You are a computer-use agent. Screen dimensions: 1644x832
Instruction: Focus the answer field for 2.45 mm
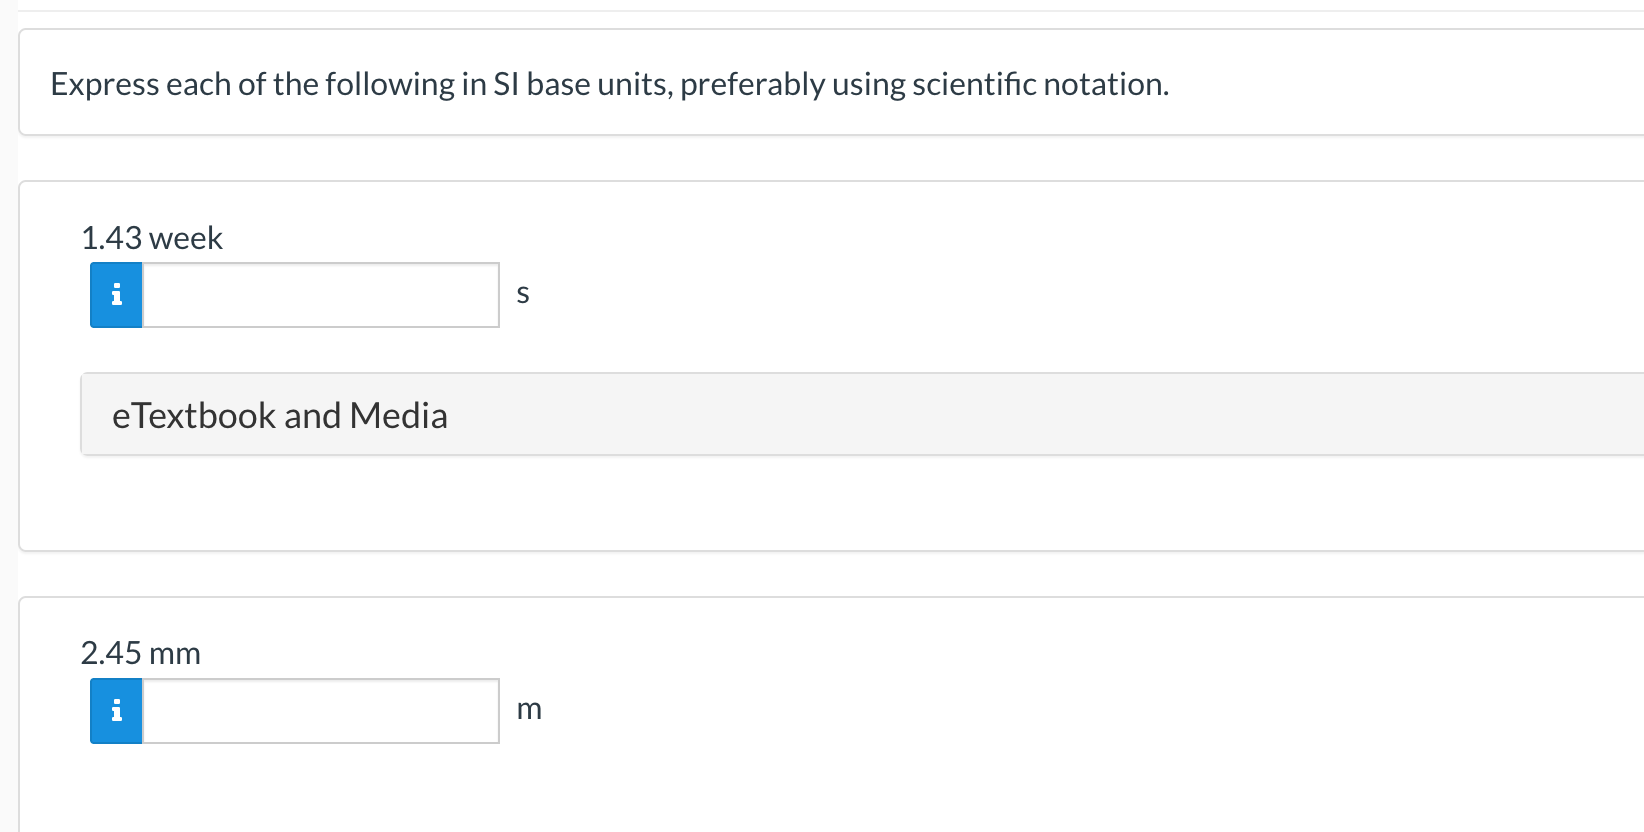[x=320, y=711]
